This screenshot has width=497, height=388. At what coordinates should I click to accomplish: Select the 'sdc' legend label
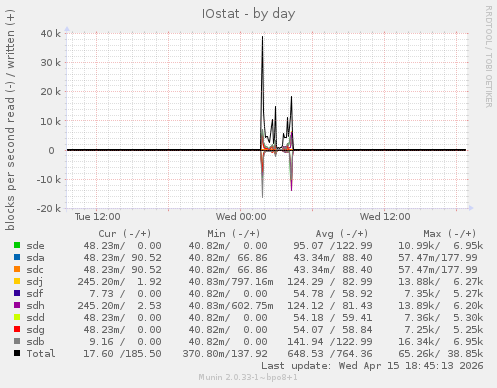tap(35, 270)
